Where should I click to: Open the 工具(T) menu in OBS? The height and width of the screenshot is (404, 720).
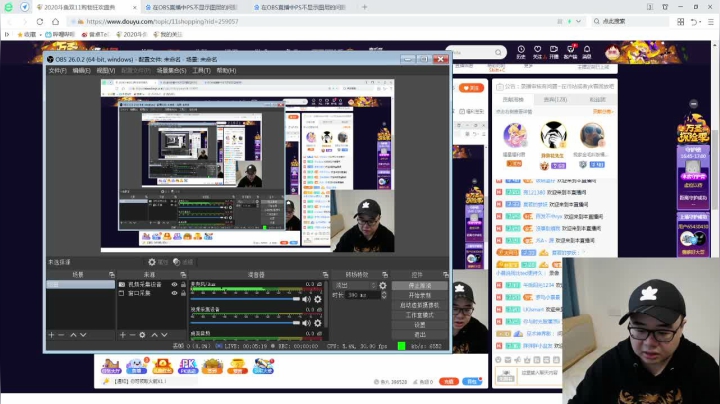tap(201, 70)
